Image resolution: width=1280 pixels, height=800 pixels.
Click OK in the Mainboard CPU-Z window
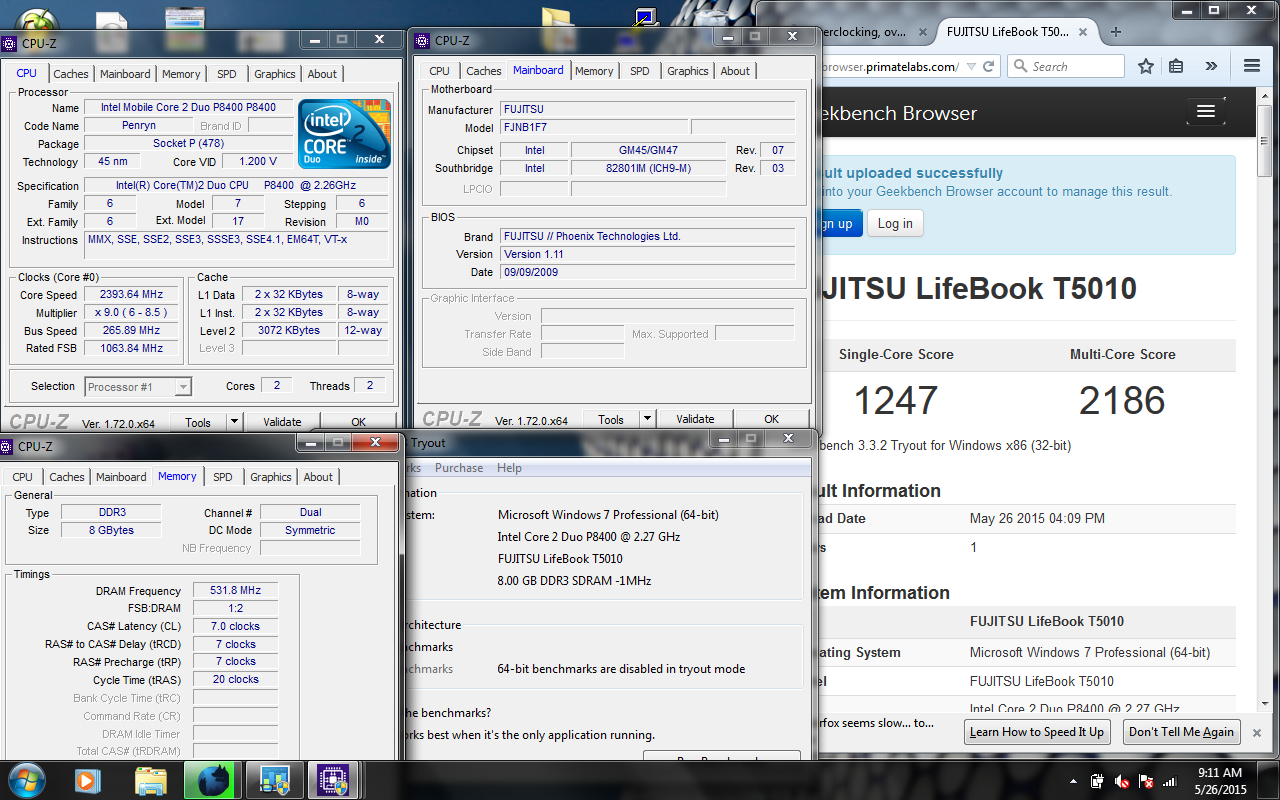click(771, 419)
